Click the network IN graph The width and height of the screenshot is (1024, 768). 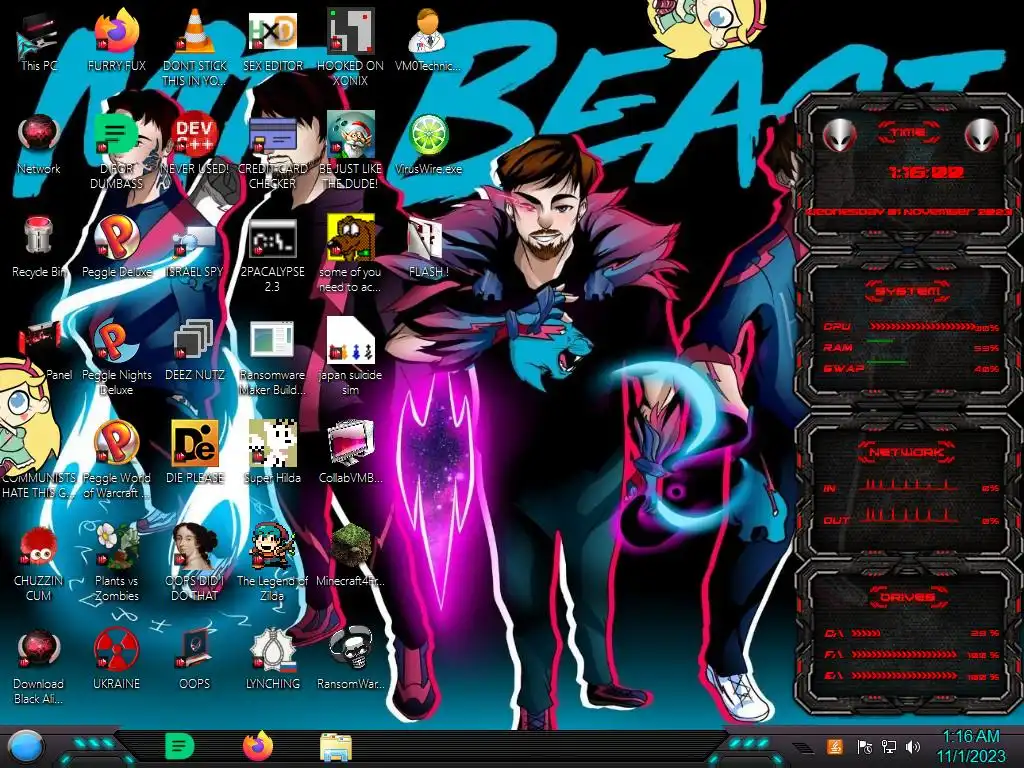click(x=908, y=484)
